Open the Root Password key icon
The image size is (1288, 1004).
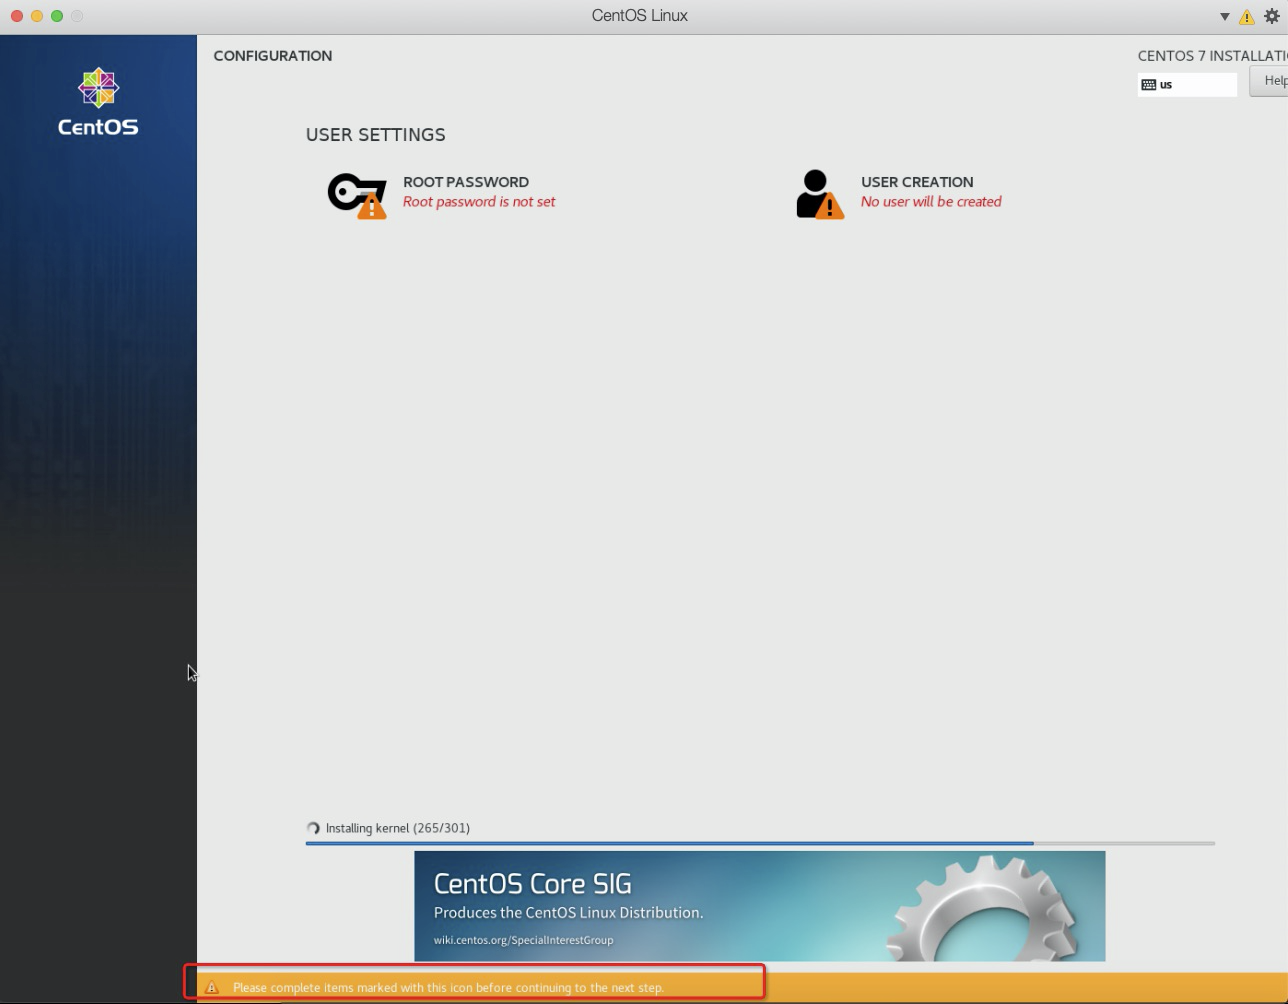click(357, 195)
